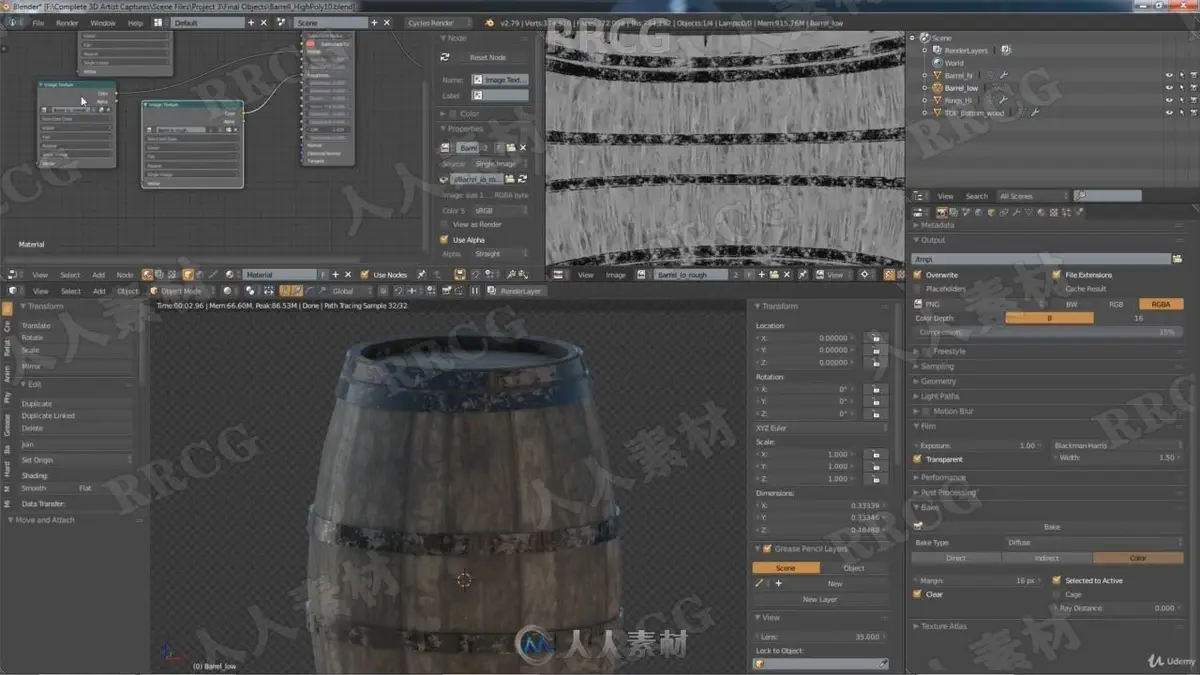Screen dimensions: 1200x675
Task: Open the Cycles Render engine dropdown
Action: (x=439, y=22)
